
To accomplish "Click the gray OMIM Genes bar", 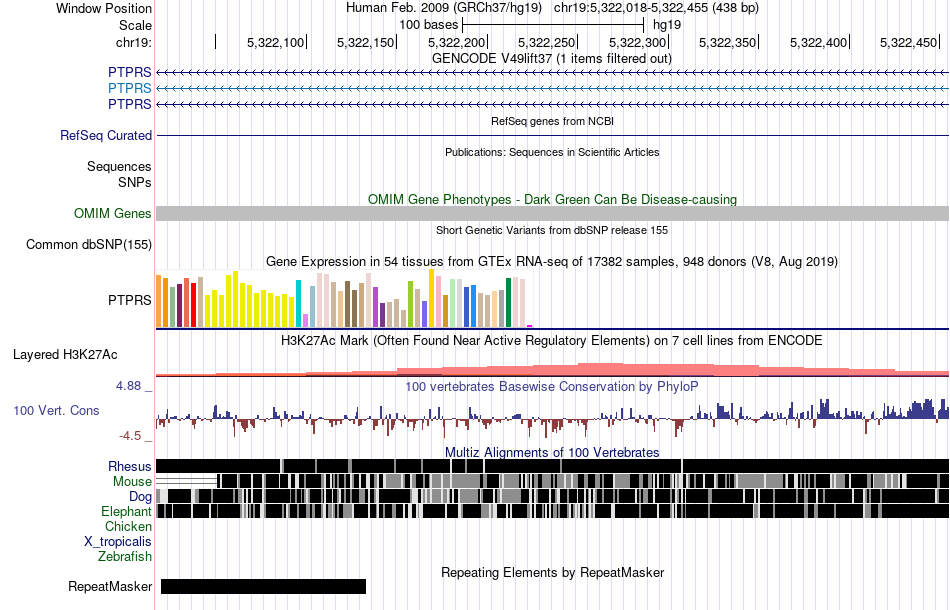I will (x=553, y=213).
